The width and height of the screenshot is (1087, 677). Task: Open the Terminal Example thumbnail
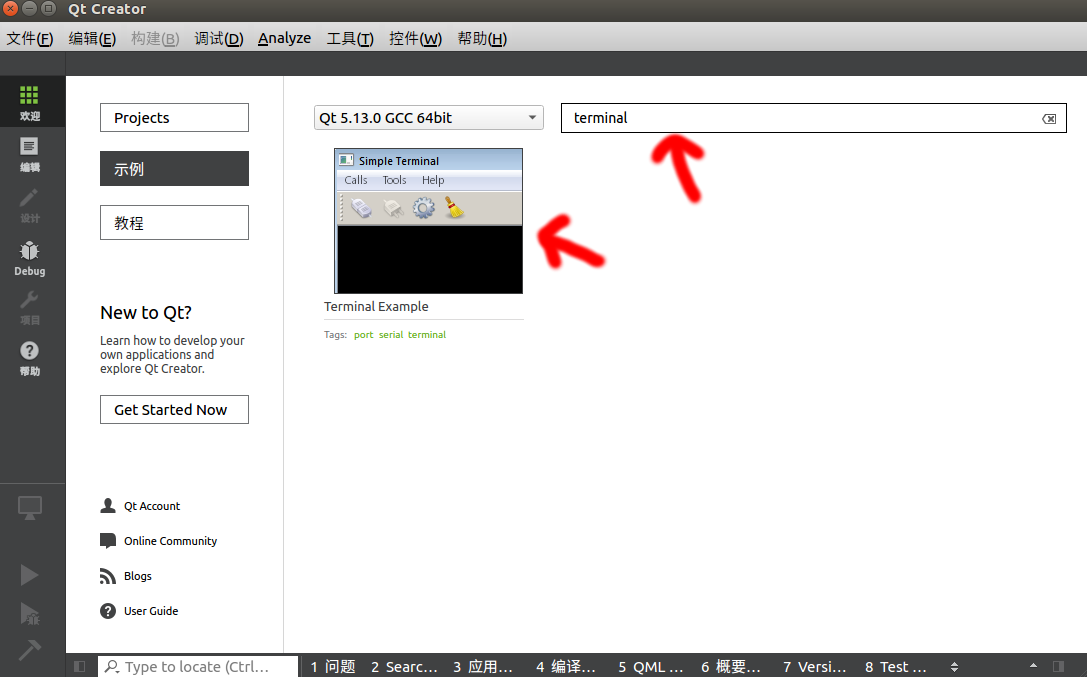(x=428, y=221)
